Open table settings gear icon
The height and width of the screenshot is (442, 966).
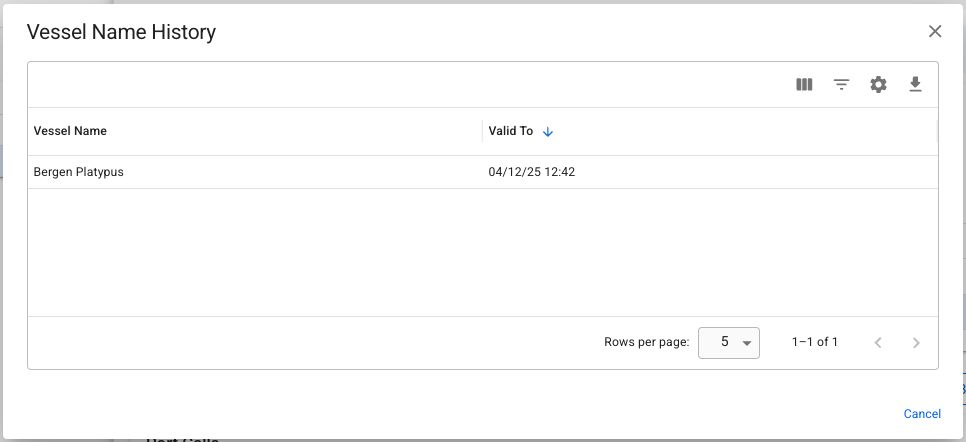[878, 85]
